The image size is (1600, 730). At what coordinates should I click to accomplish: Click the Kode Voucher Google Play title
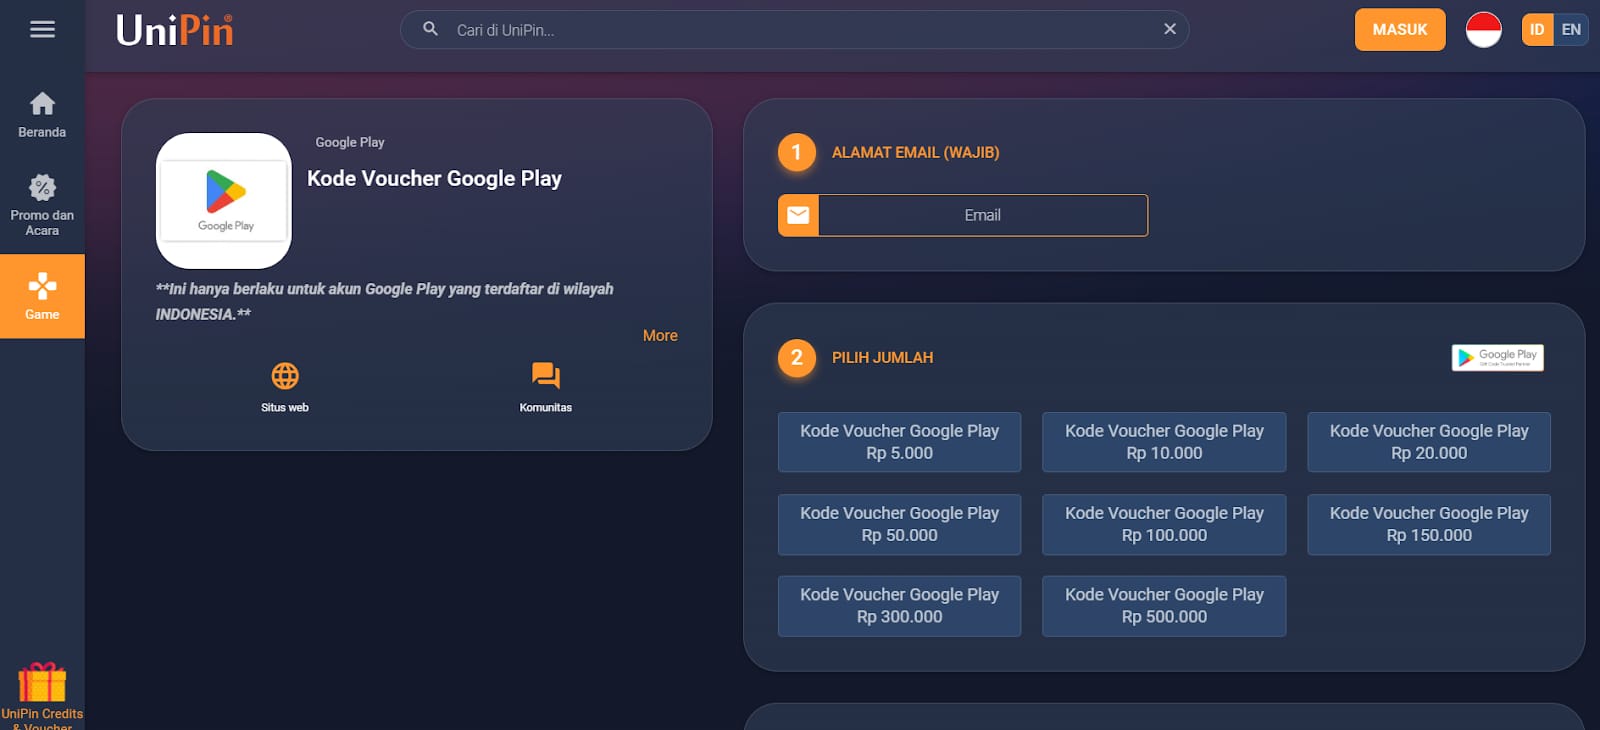pyautogui.click(x=434, y=179)
